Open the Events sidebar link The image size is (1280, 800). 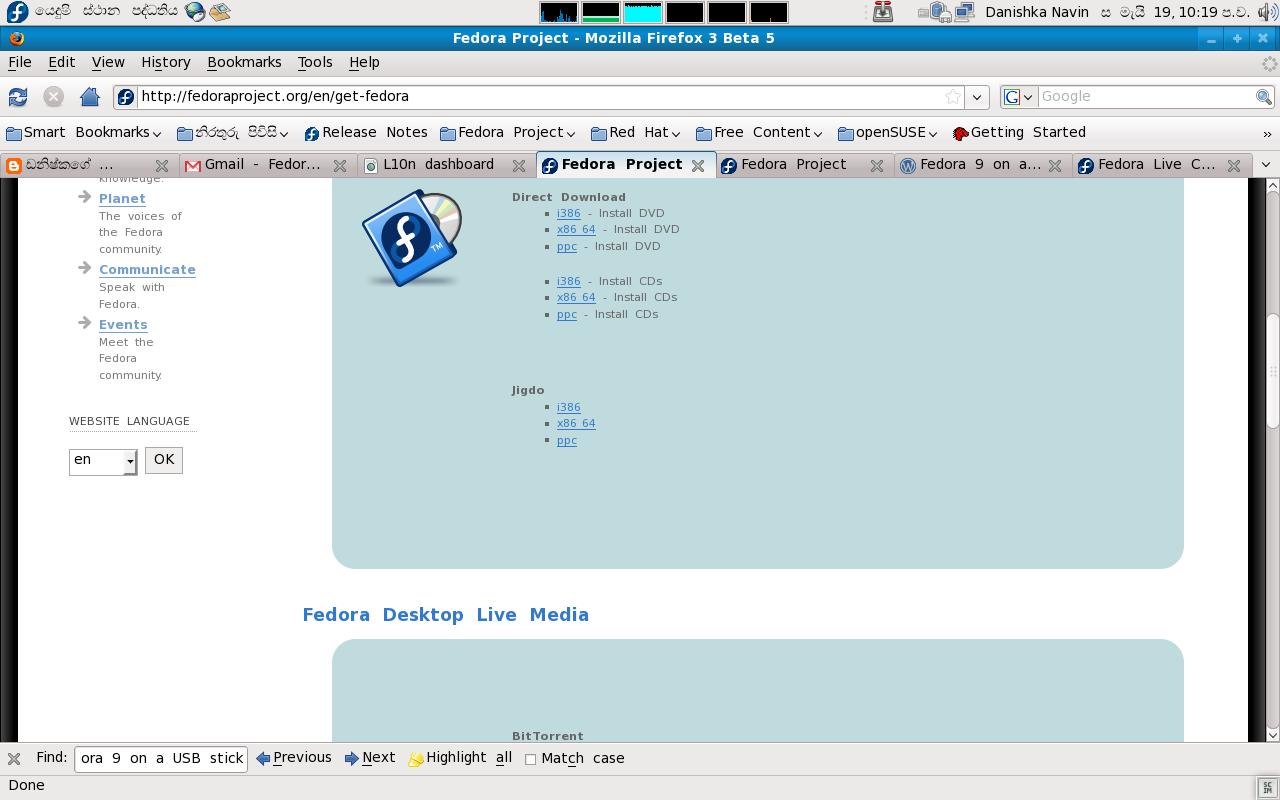coord(123,325)
